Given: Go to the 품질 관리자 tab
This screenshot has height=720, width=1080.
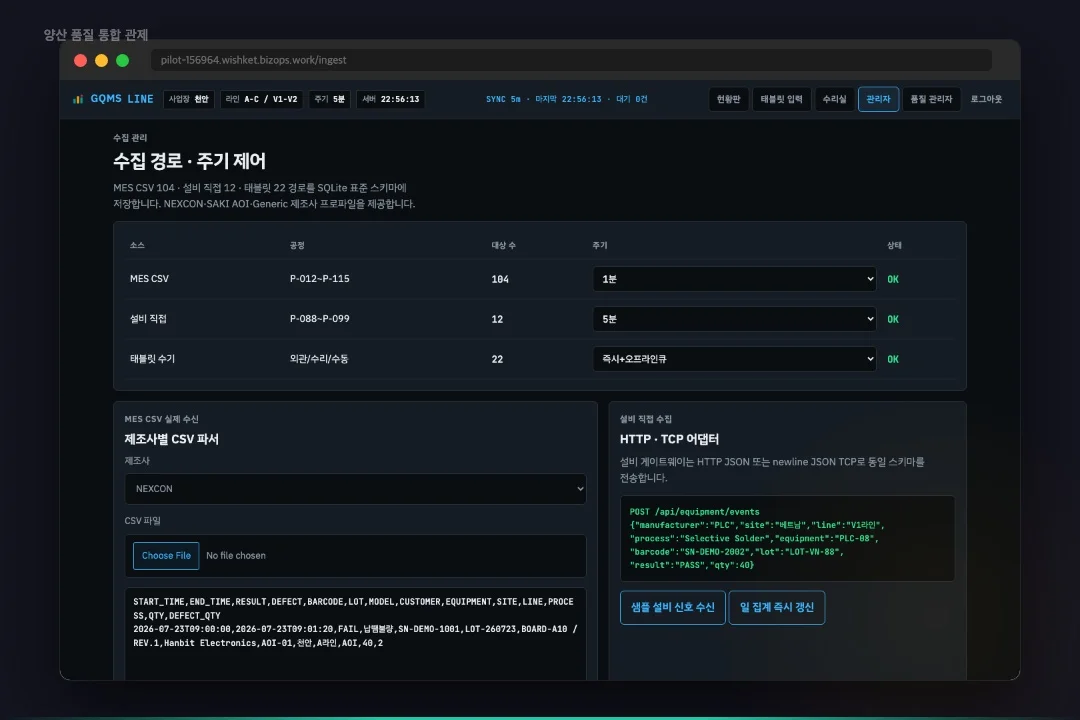Looking at the screenshot, I should [x=931, y=99].
